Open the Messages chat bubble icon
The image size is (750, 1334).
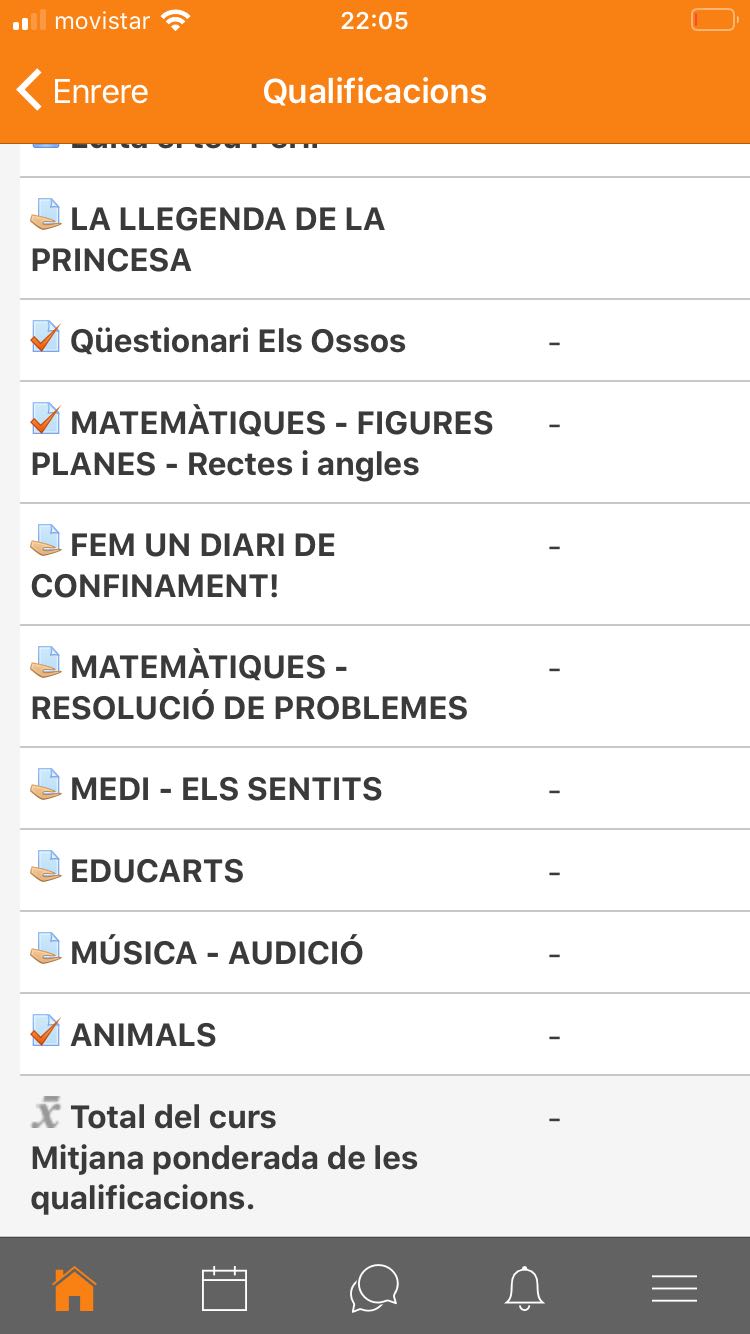[374, 1288]
